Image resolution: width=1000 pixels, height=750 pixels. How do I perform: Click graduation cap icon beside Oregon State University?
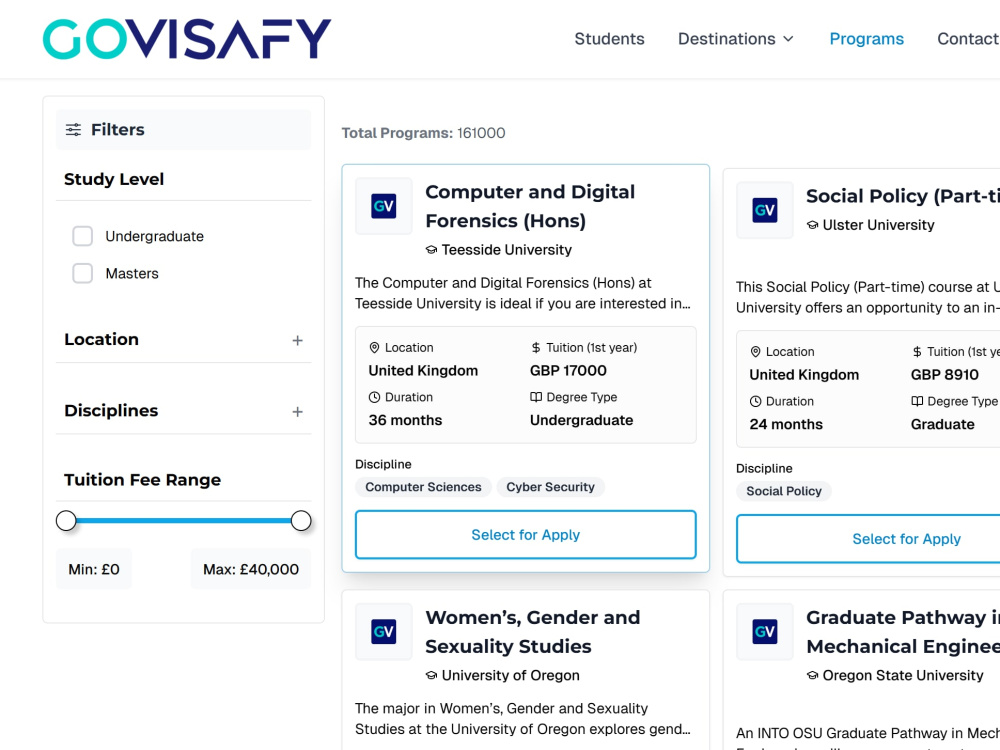click(x=812, y=675)
